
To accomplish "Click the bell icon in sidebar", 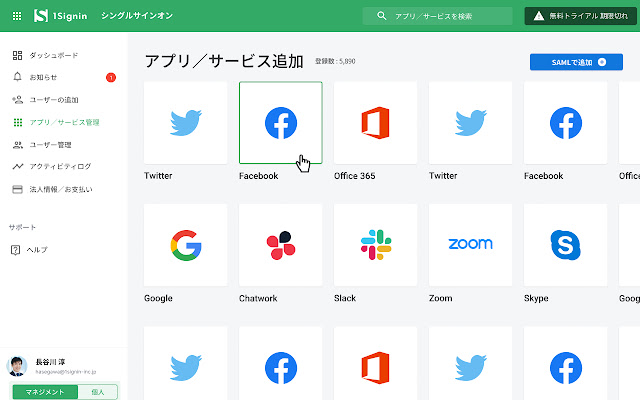I will click(17, 77).
